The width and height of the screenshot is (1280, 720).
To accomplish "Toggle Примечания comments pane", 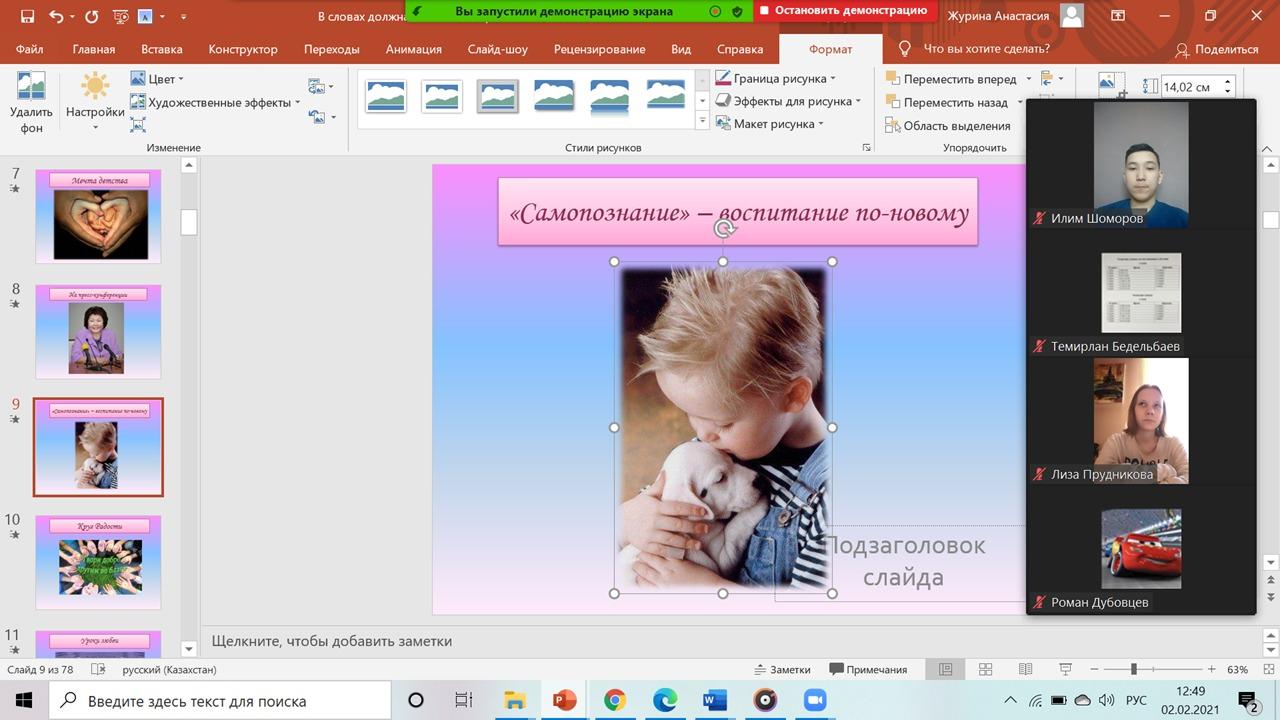I will coord(868,669).
